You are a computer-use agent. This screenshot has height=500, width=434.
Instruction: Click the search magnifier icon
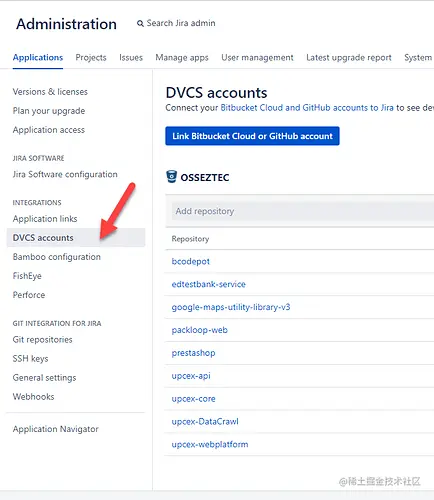[x=140, y=23]
